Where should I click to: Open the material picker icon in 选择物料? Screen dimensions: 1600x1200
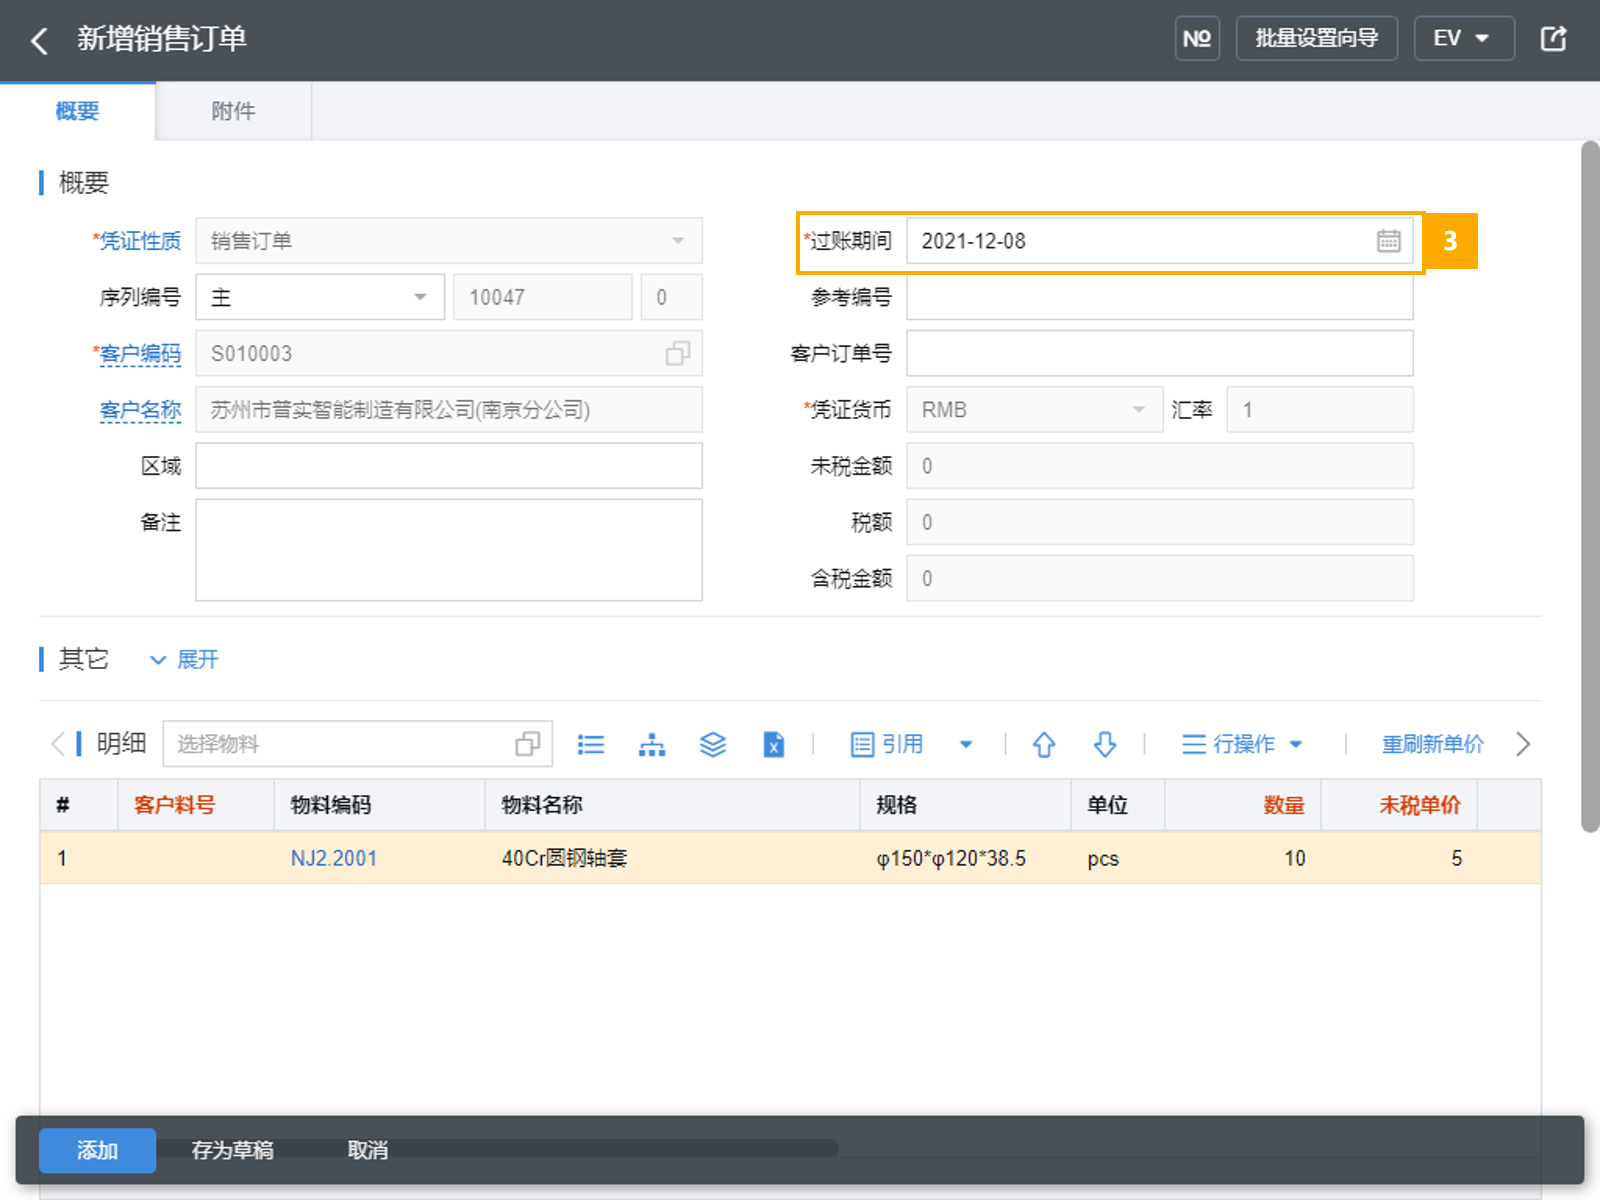[527, 744]
